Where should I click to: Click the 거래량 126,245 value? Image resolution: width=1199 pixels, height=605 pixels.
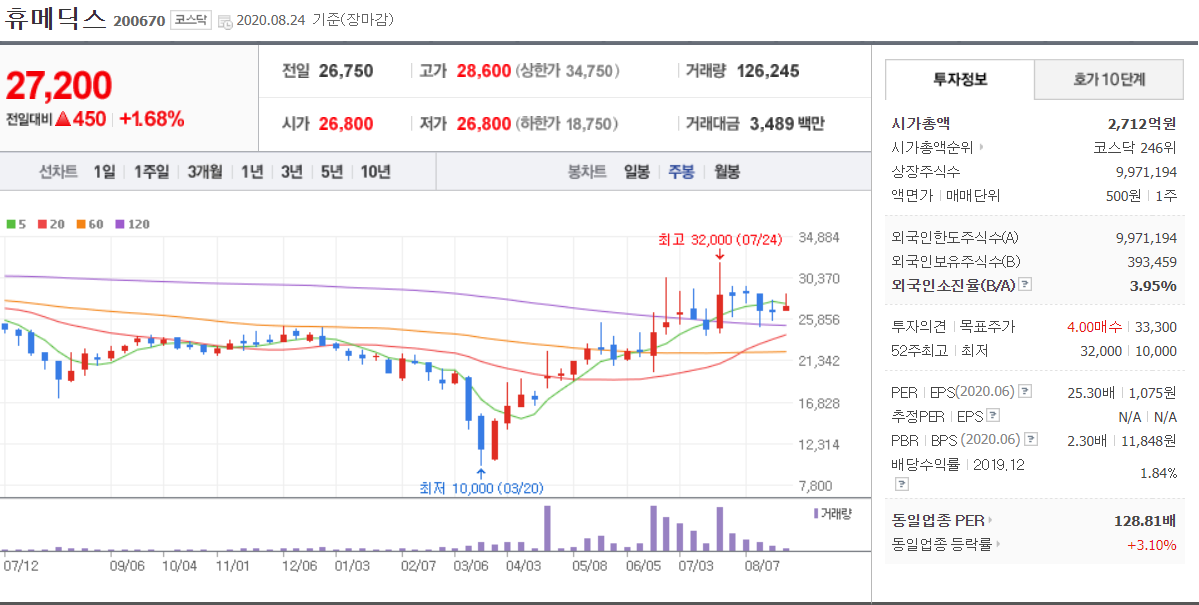pyautogui.click(x=768, y=71)
